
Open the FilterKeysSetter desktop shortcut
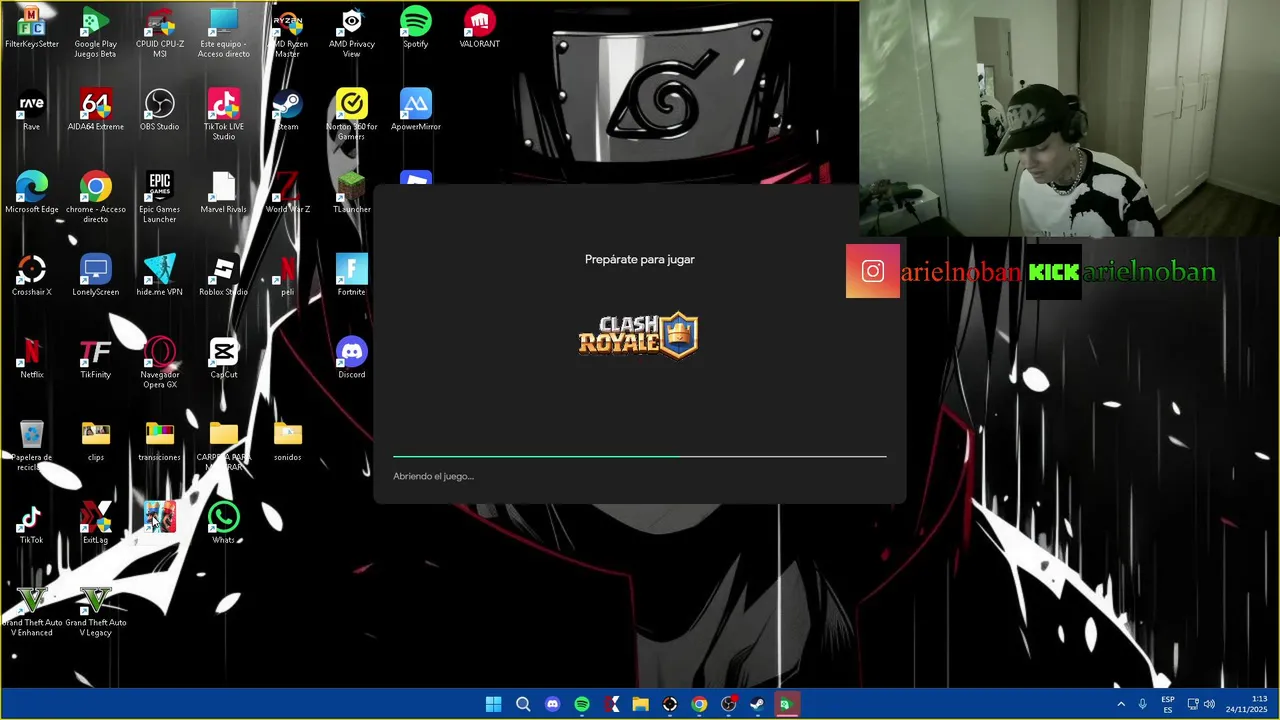coord(31,28)
